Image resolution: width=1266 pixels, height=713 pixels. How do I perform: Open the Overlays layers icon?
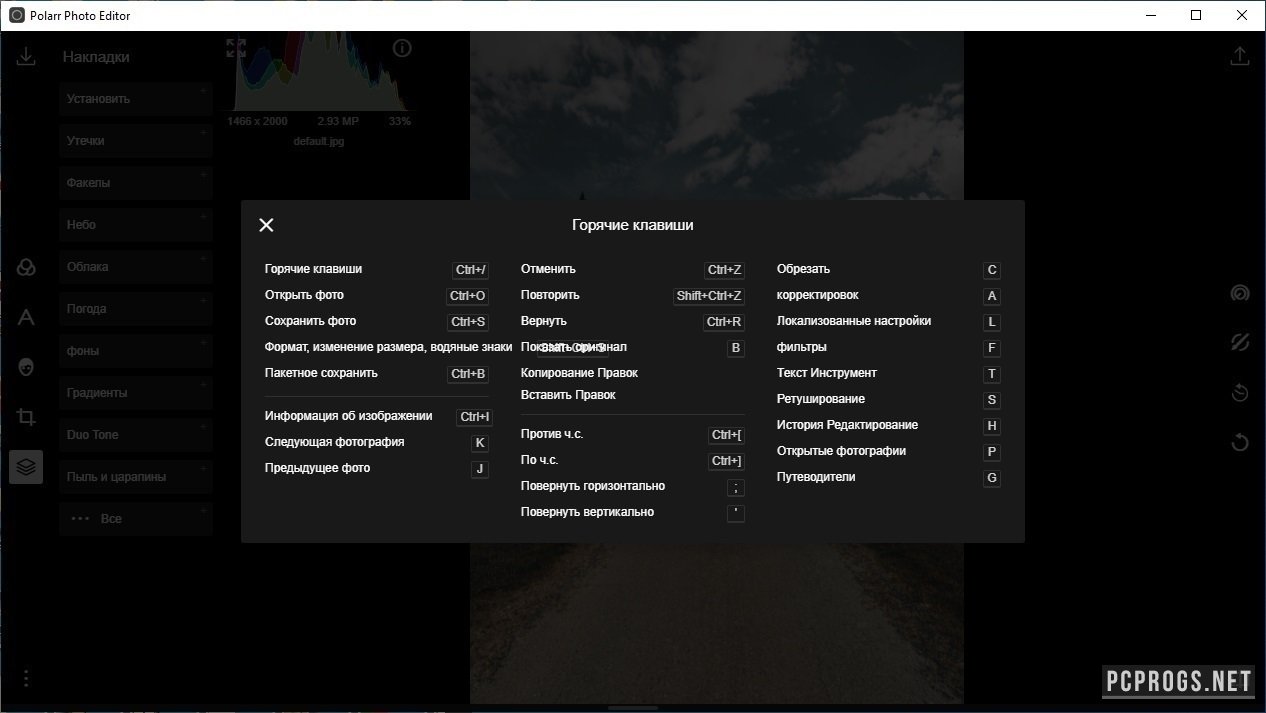pos(26,466)
